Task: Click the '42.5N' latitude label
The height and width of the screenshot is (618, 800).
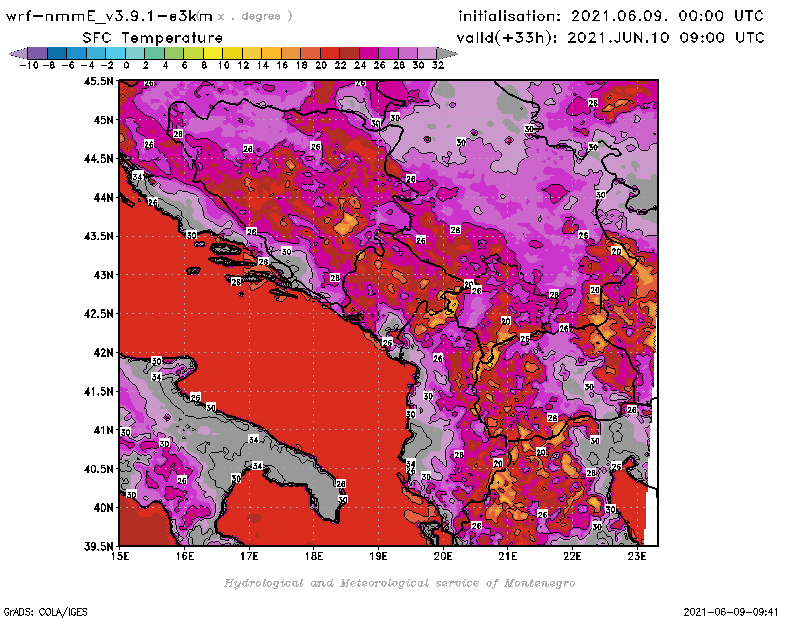Action: pos(98,313)
